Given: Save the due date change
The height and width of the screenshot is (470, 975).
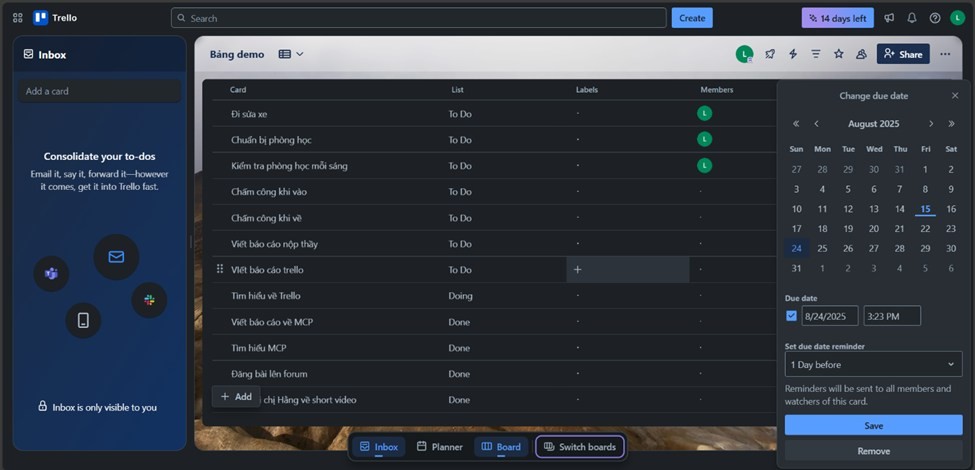Looking at the screenshot, I should tap(873, 425).
